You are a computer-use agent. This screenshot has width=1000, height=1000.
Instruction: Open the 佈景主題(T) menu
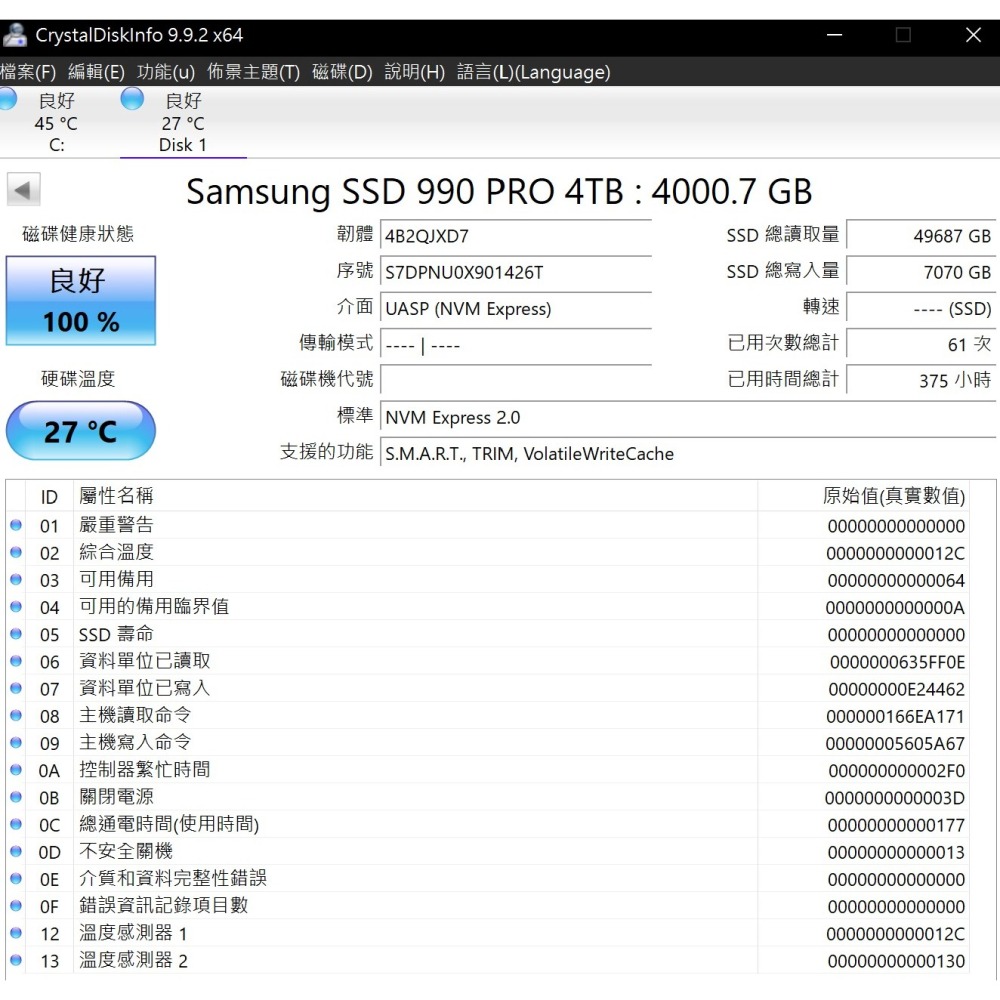[x=253, y=71]
